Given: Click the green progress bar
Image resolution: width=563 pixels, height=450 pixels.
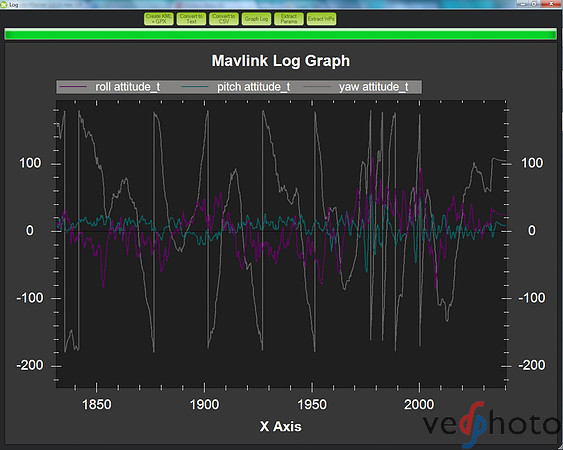Looking at the screenshot, I should [x=280, y=34].
